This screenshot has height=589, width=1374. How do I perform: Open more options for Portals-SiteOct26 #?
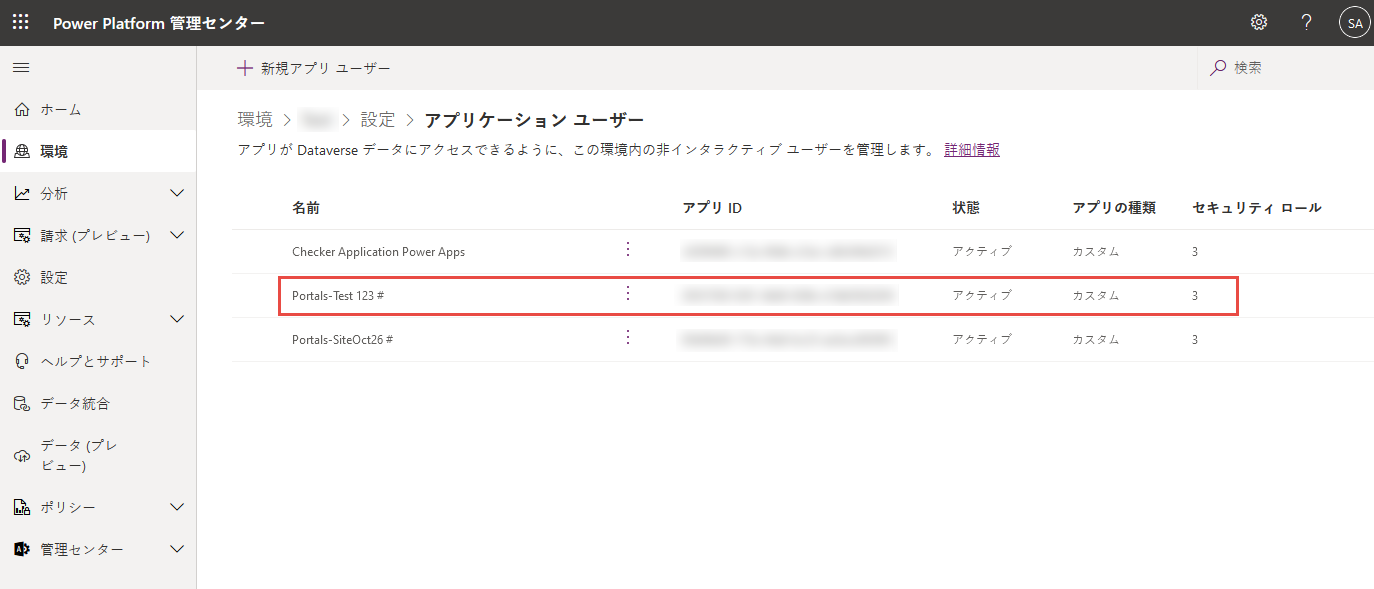628,337
